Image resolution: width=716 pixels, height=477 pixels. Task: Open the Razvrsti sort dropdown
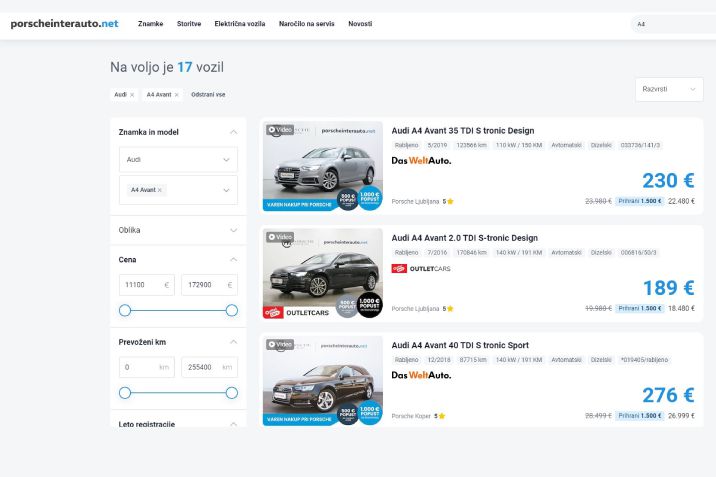(669, 89)
